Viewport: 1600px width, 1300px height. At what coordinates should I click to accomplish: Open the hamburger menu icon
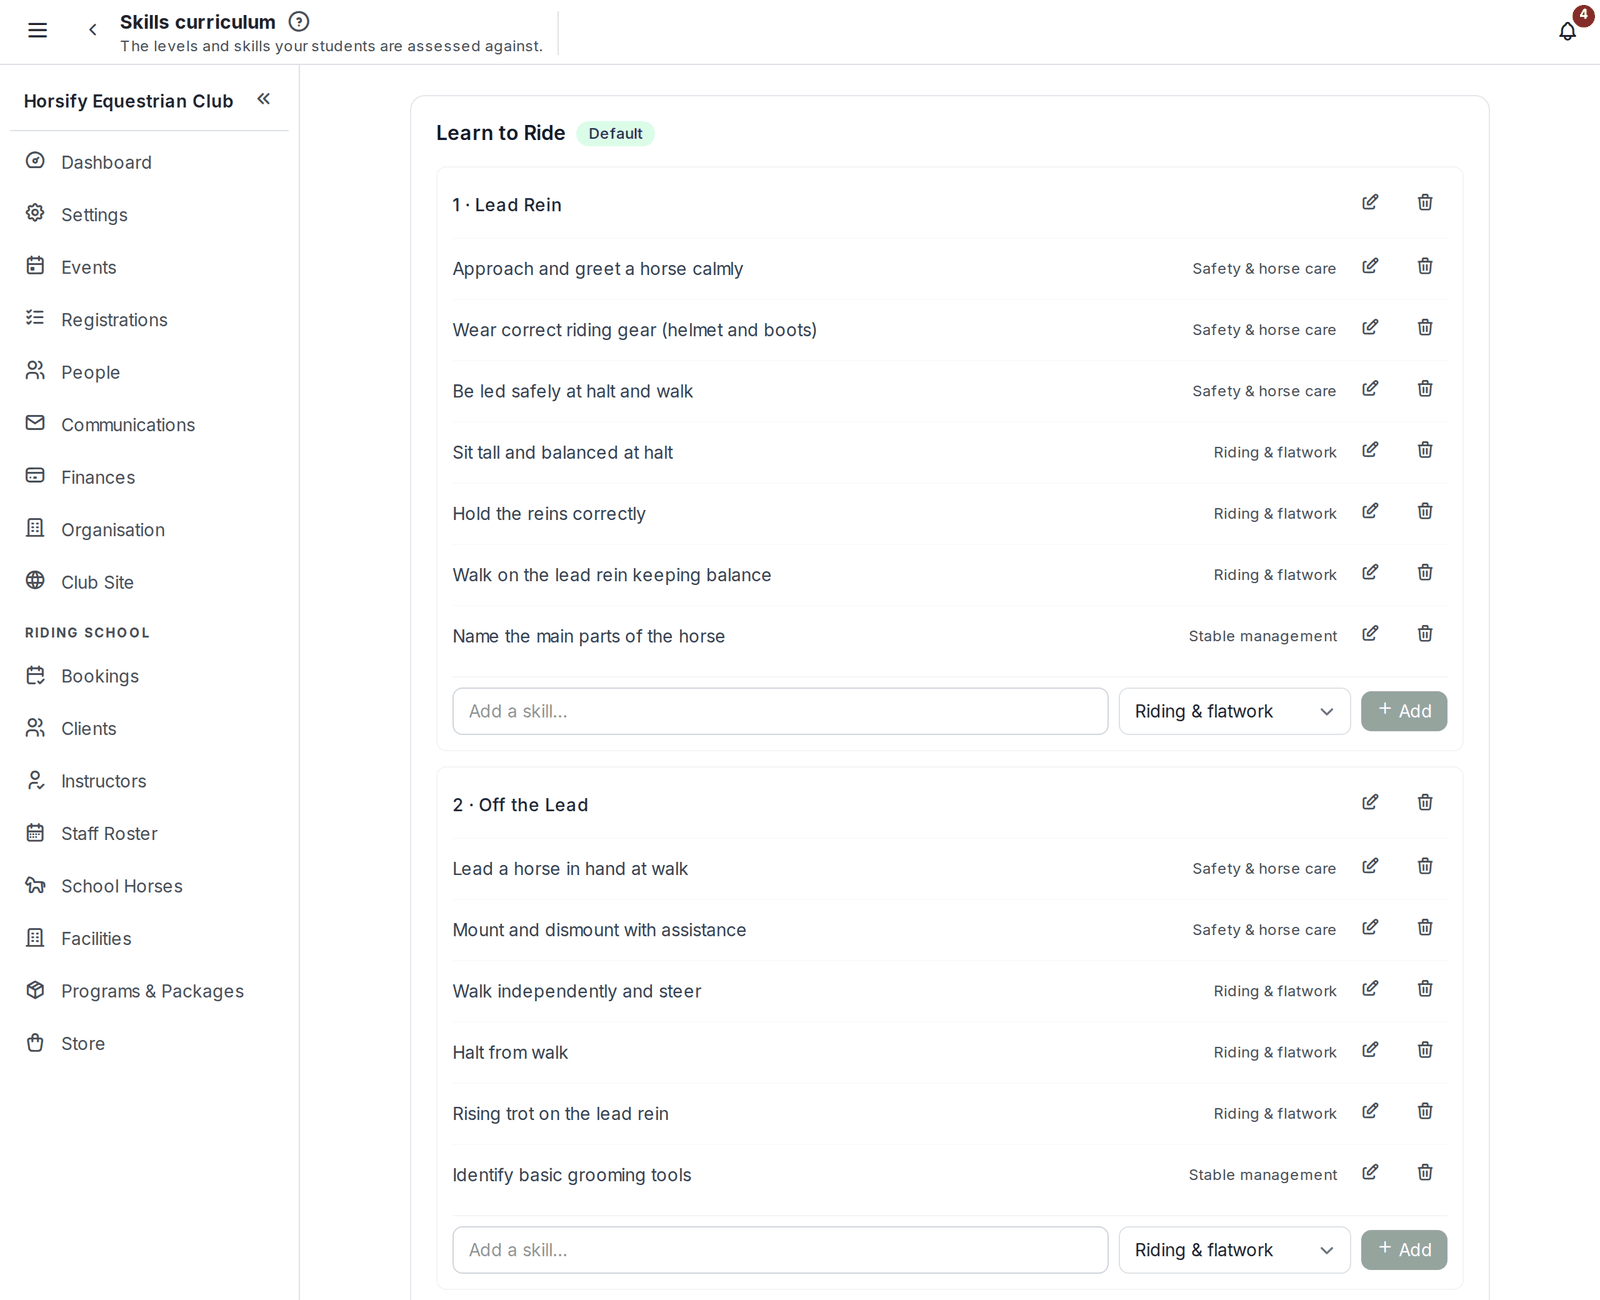[37, 30]
